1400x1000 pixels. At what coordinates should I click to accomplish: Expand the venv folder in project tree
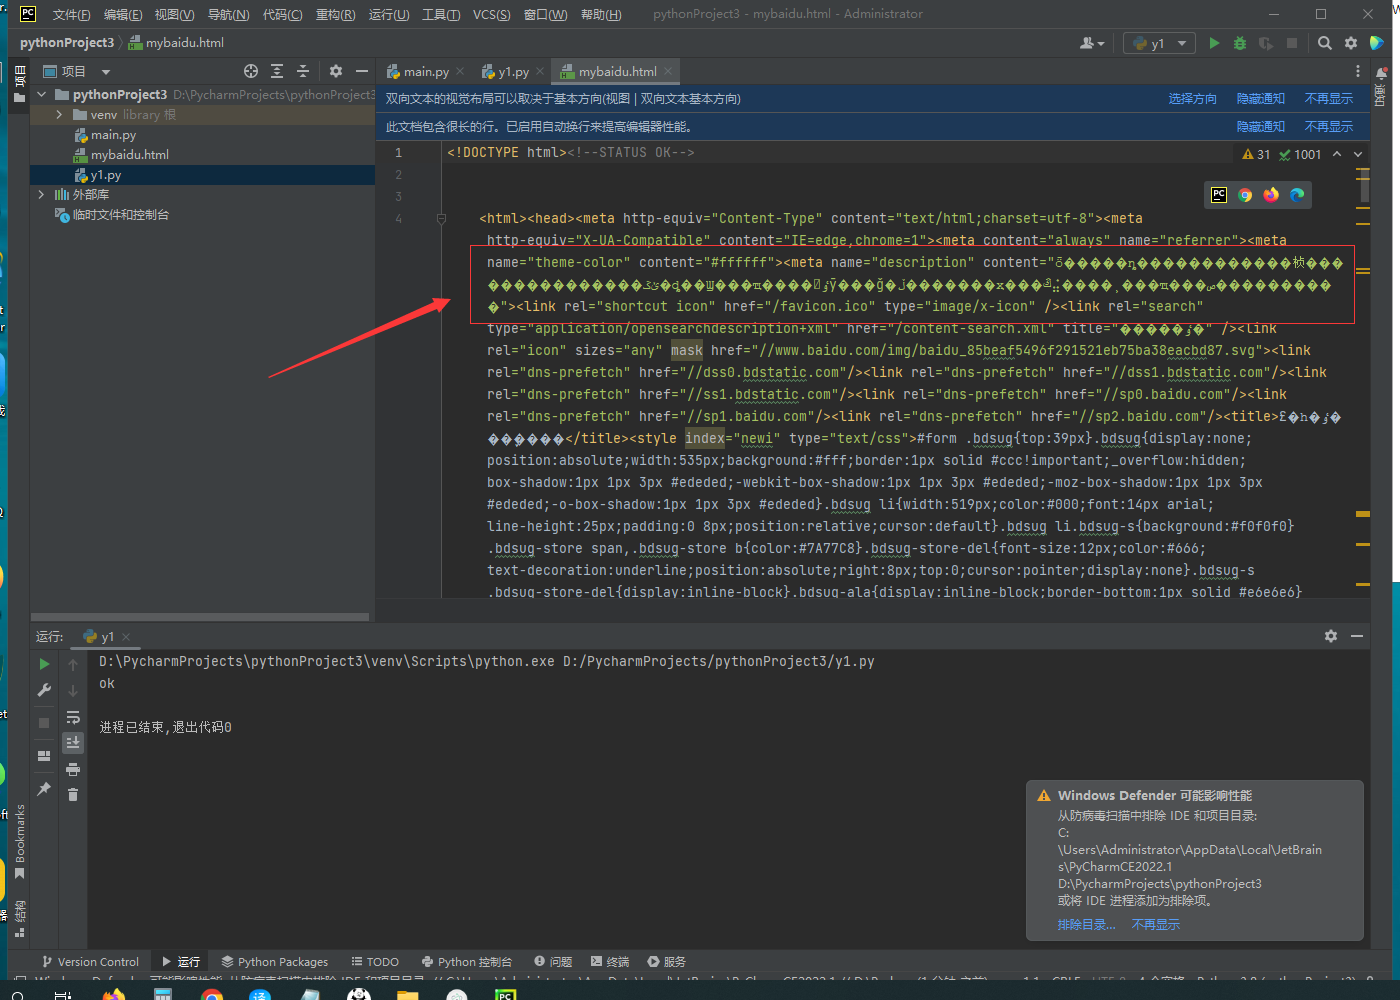(59, 115)
